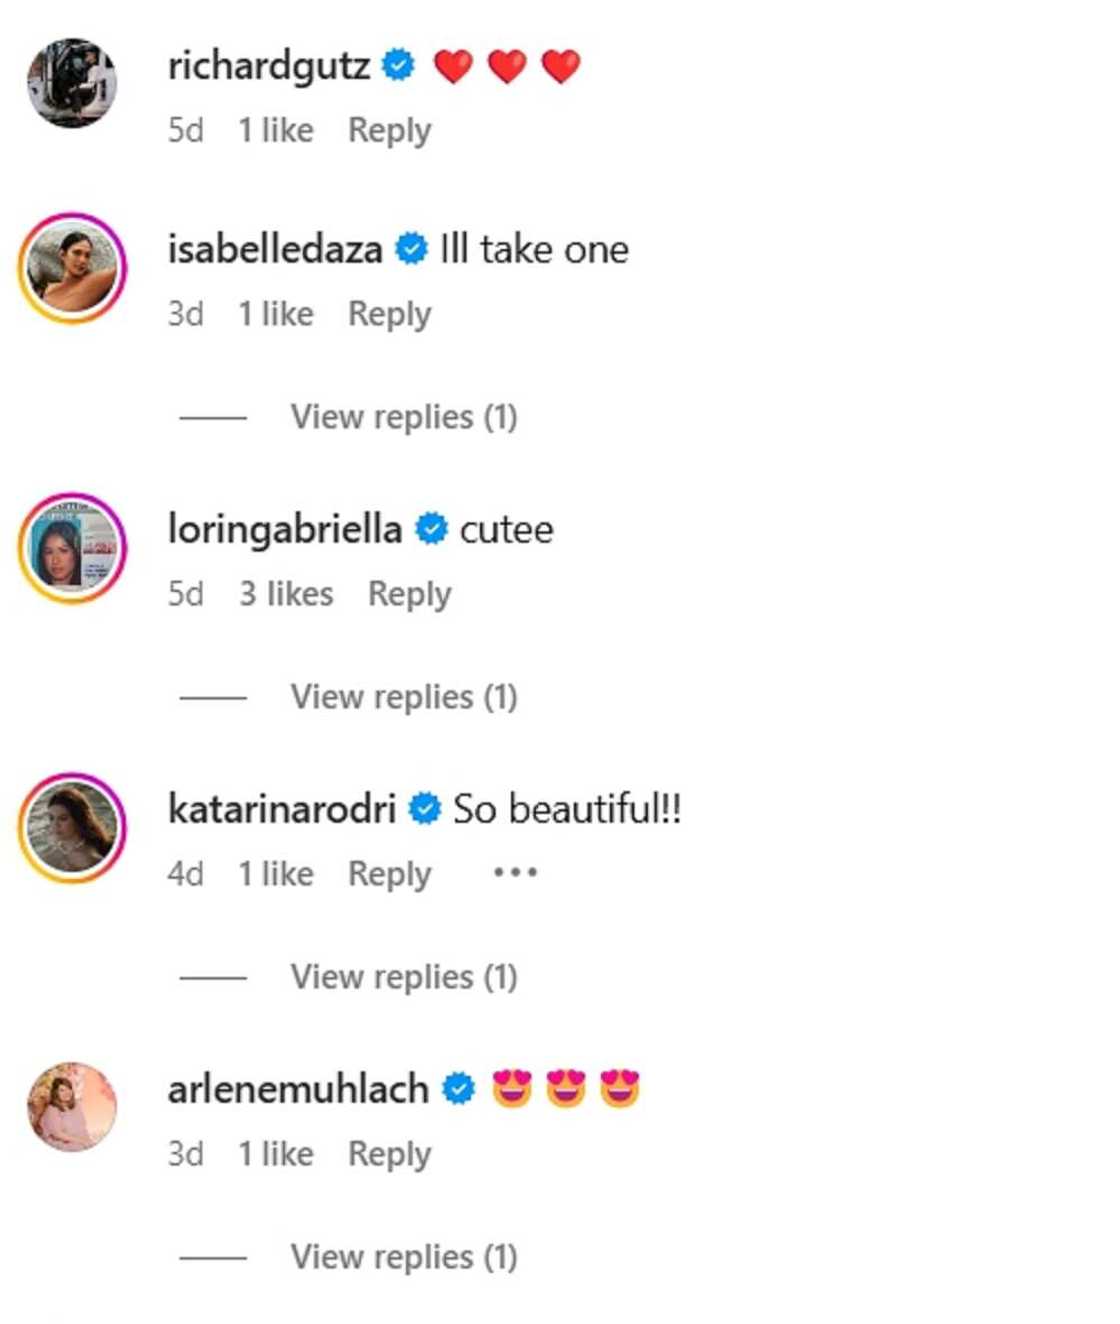The height and width of the screenshot is (1324, 1120).
Task: Reply to richardgutz's hearts comment
Action: pyautogui.click(x=389, y=130)
